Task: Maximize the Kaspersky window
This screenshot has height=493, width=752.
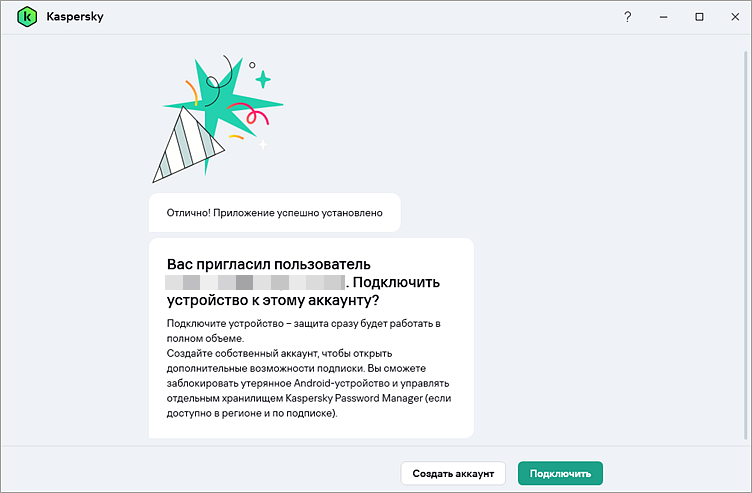Action: 699,17
